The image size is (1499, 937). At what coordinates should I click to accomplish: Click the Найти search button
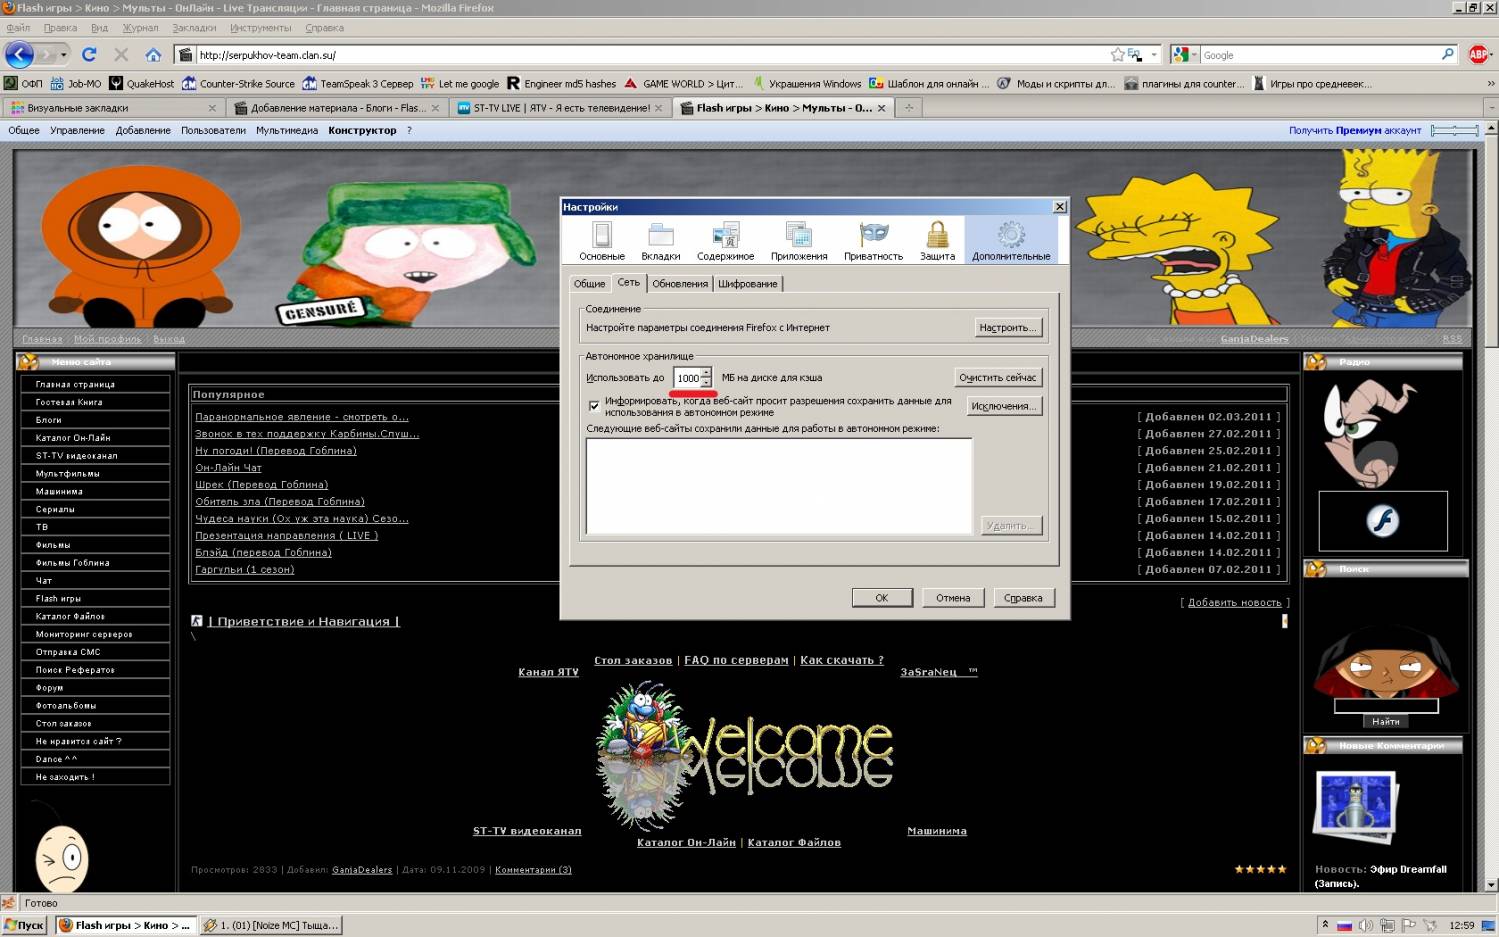click(x=1386, y=721)
